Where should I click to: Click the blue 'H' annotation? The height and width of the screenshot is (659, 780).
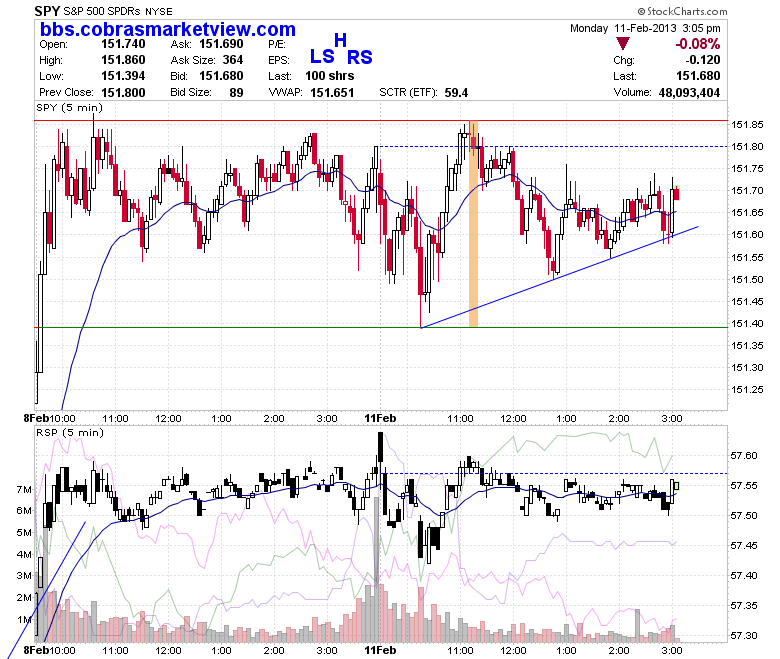(340, 40)
